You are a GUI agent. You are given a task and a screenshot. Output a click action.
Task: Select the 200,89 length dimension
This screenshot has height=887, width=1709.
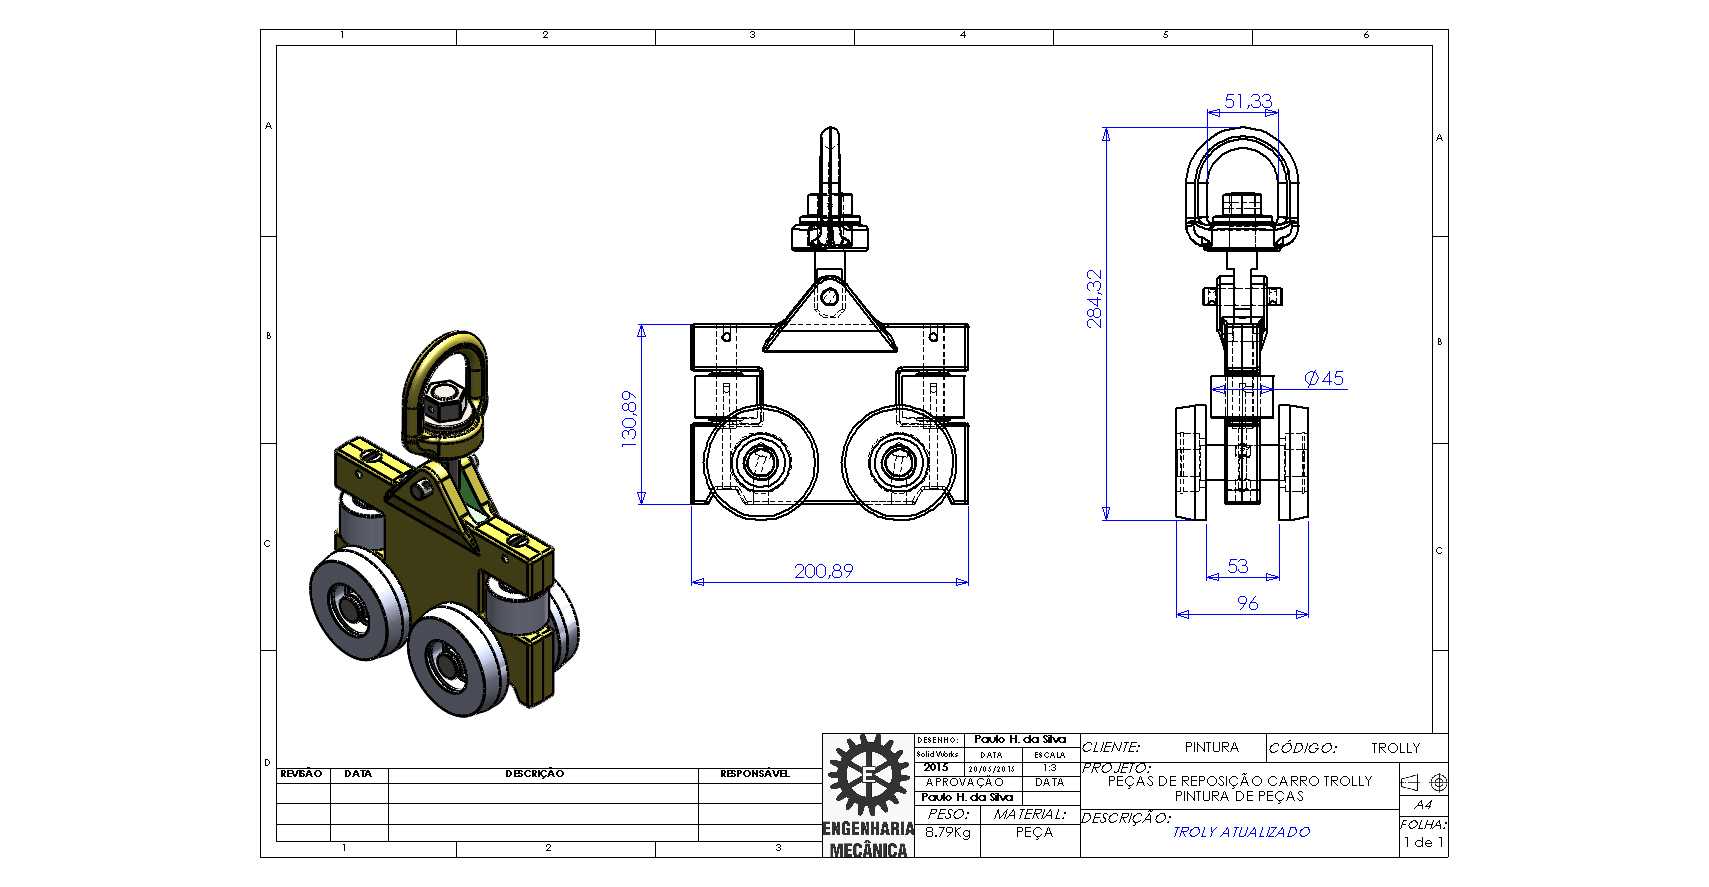(x=824, y=571)
